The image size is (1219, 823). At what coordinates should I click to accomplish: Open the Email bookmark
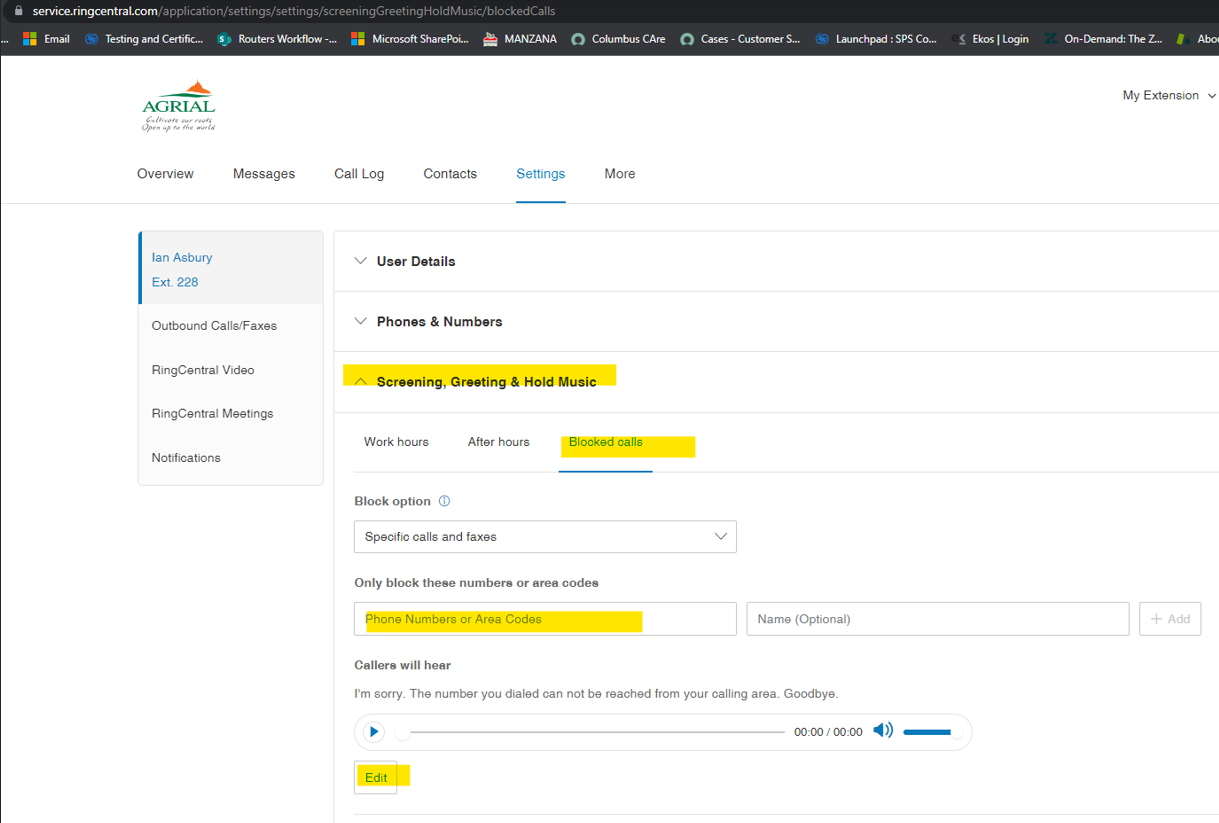click(46, 39)
